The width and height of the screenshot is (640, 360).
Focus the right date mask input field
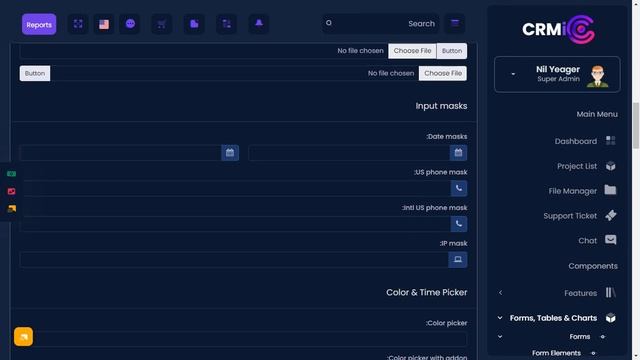349,153
